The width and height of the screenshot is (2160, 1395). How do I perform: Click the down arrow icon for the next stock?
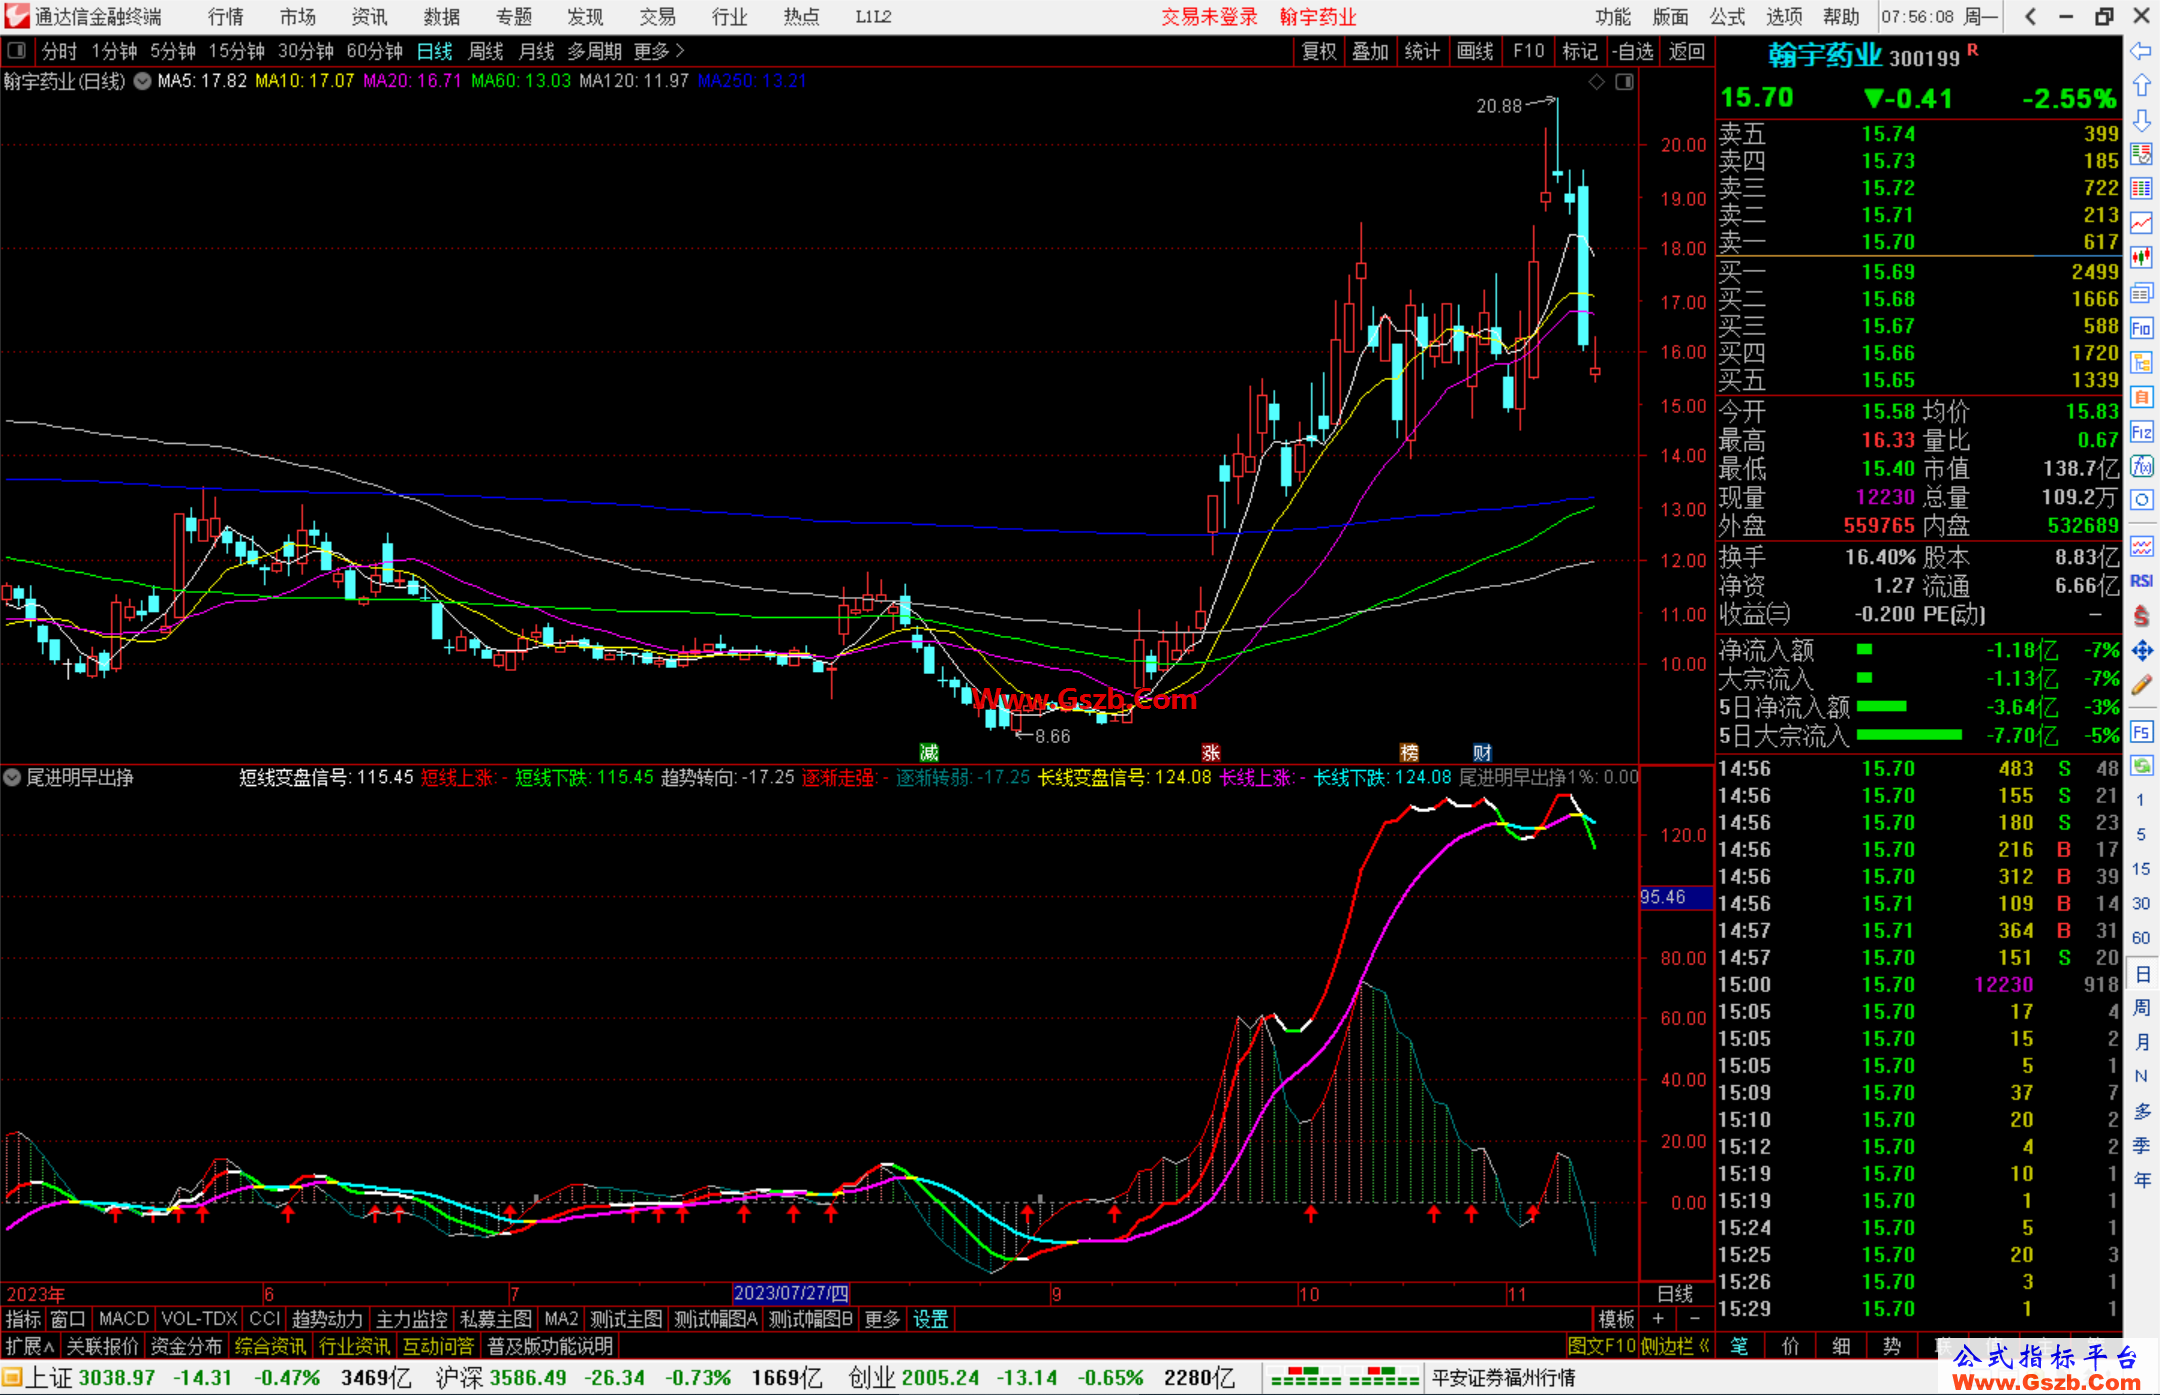pyautogui.click(x=2141, y=120)
